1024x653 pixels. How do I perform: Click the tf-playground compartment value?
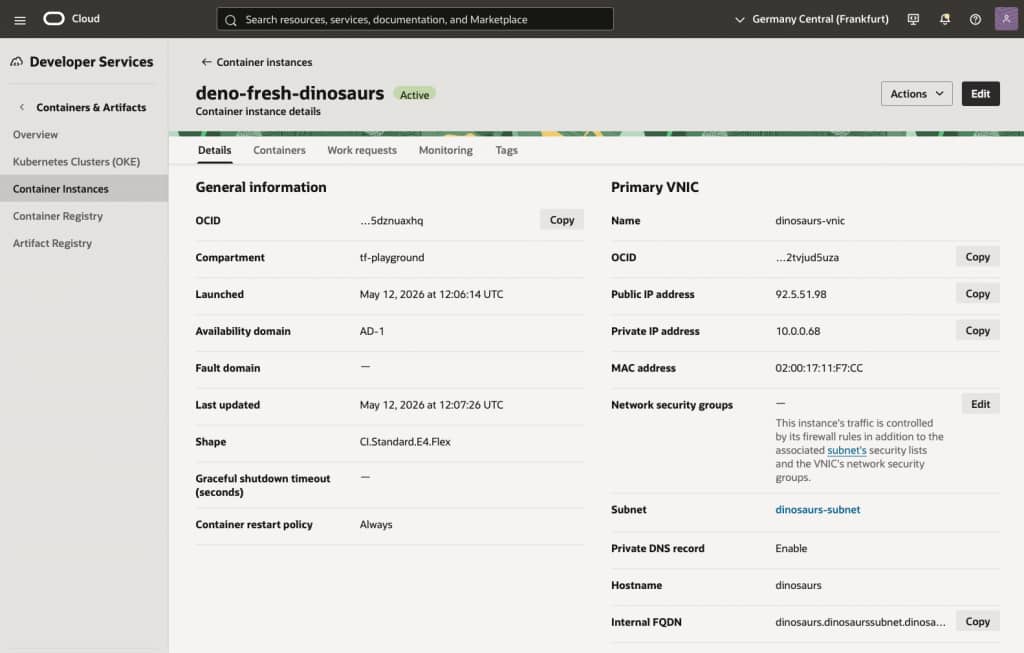coord(392,257)
